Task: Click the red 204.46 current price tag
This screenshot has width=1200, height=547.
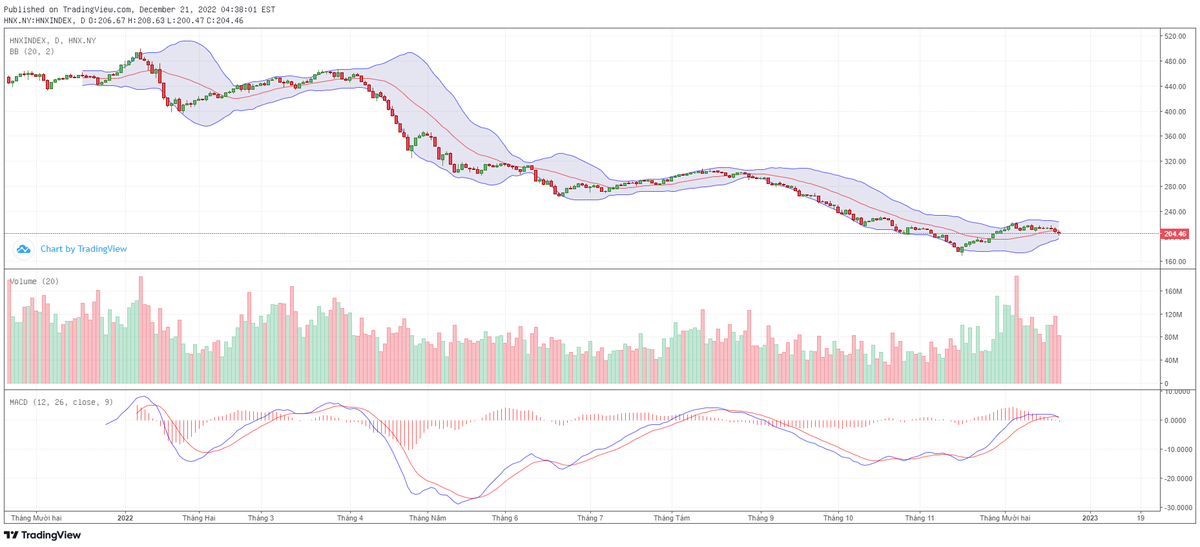Action: coord(1174,234)
